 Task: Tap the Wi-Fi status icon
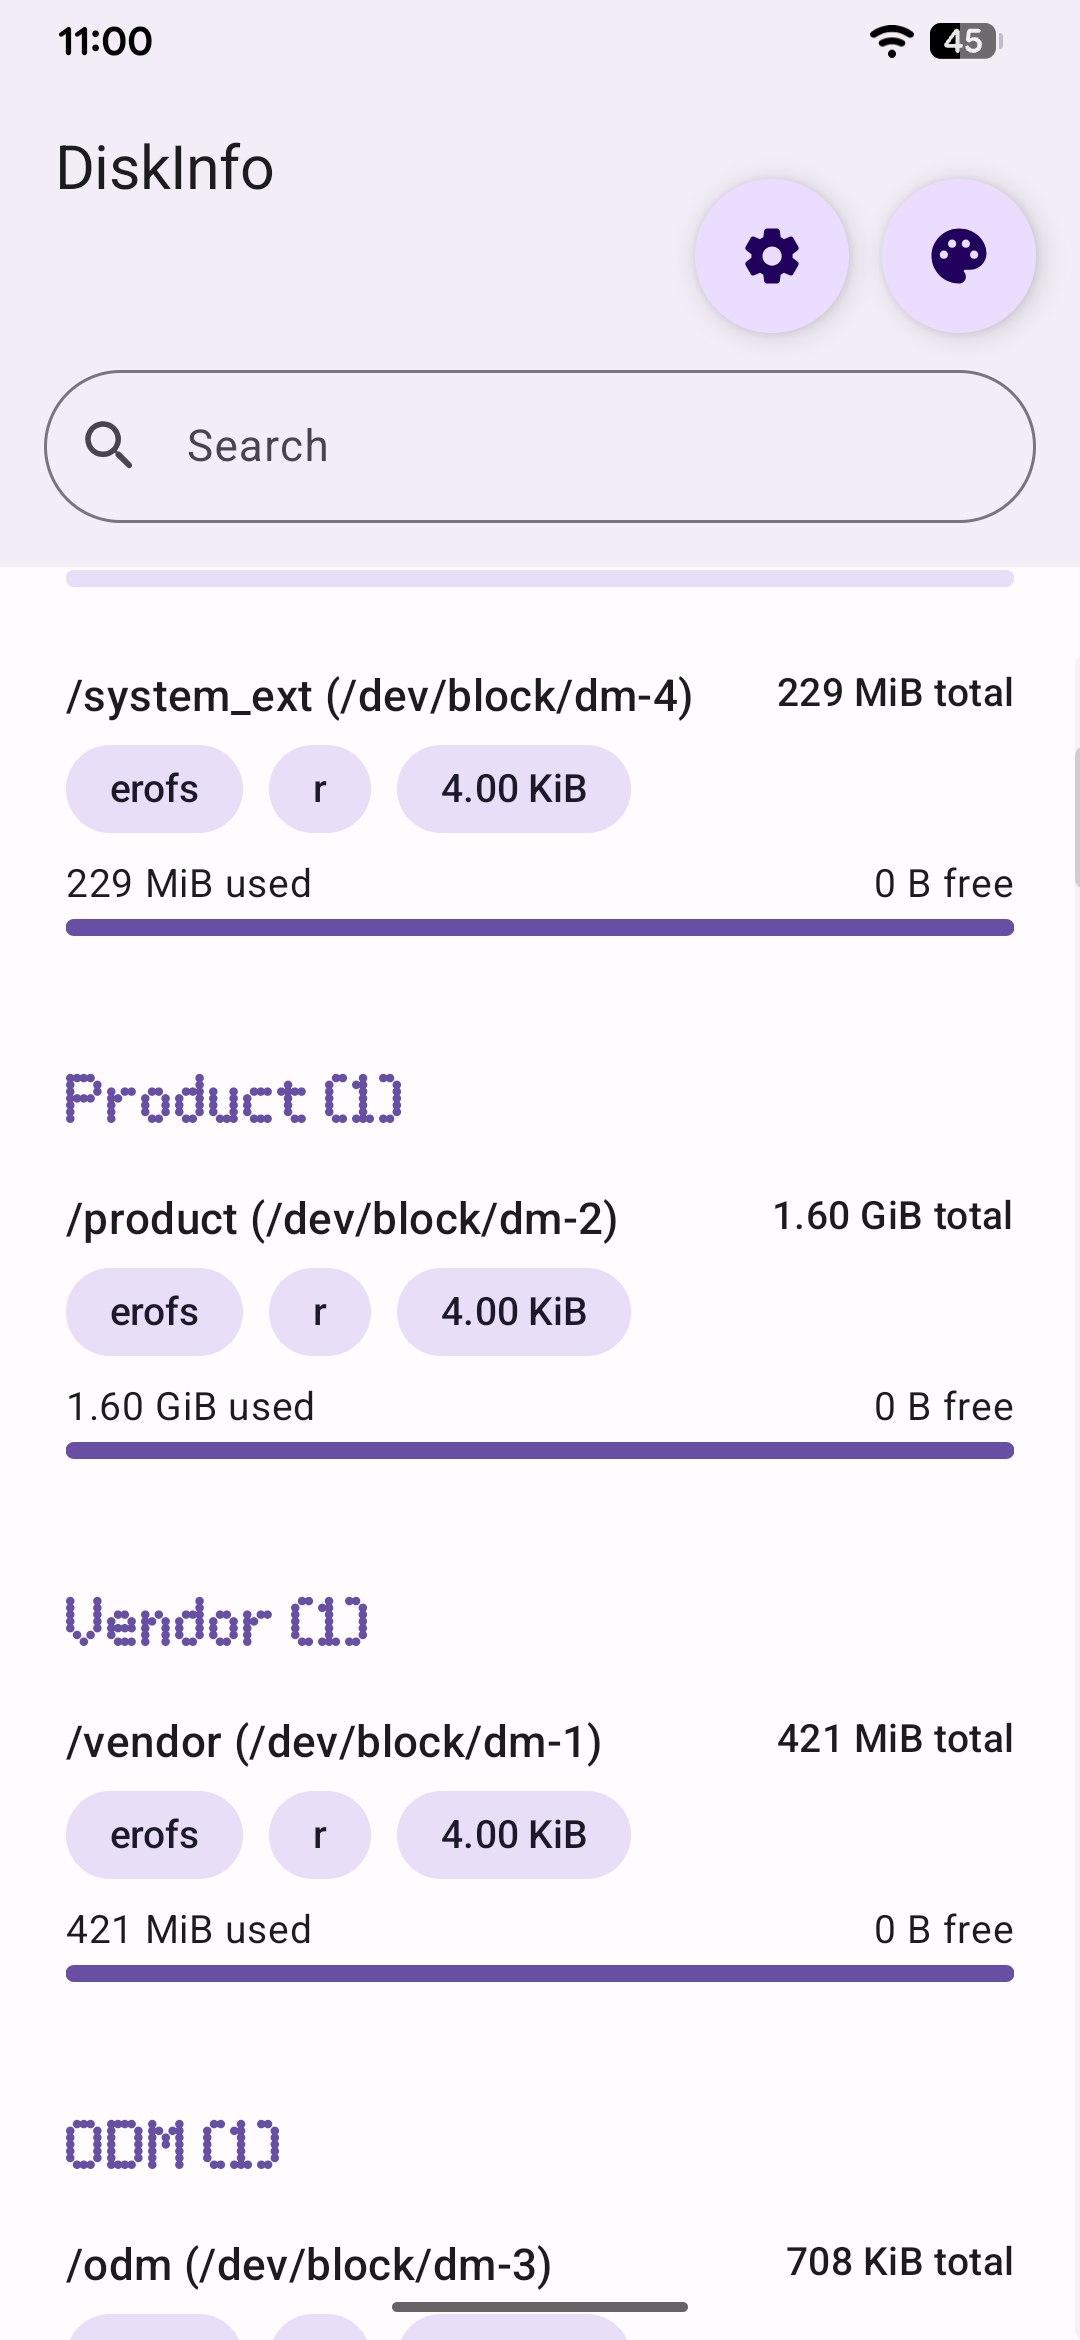coord(891,41)
